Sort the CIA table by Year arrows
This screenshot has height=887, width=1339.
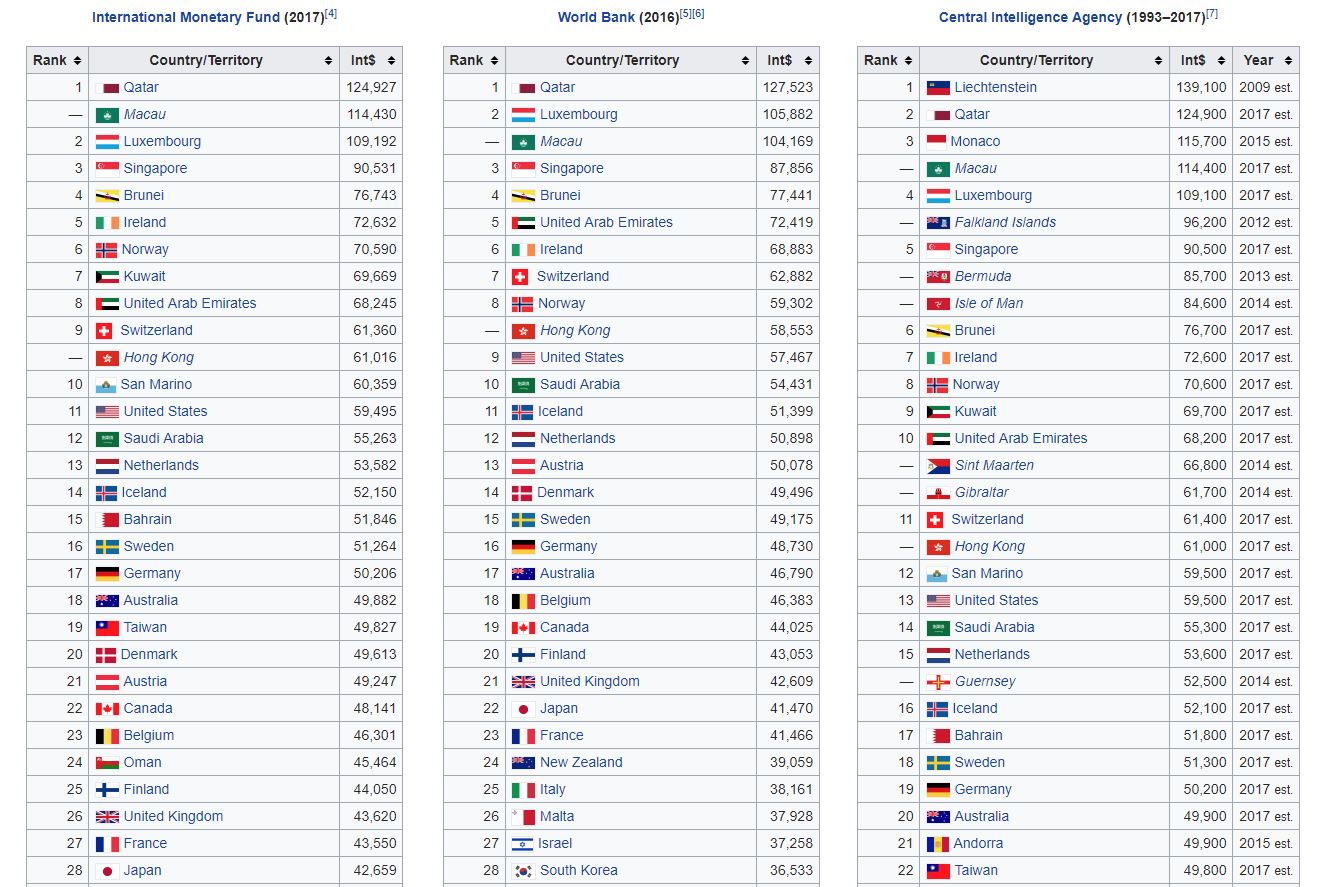coord(1288,60)
